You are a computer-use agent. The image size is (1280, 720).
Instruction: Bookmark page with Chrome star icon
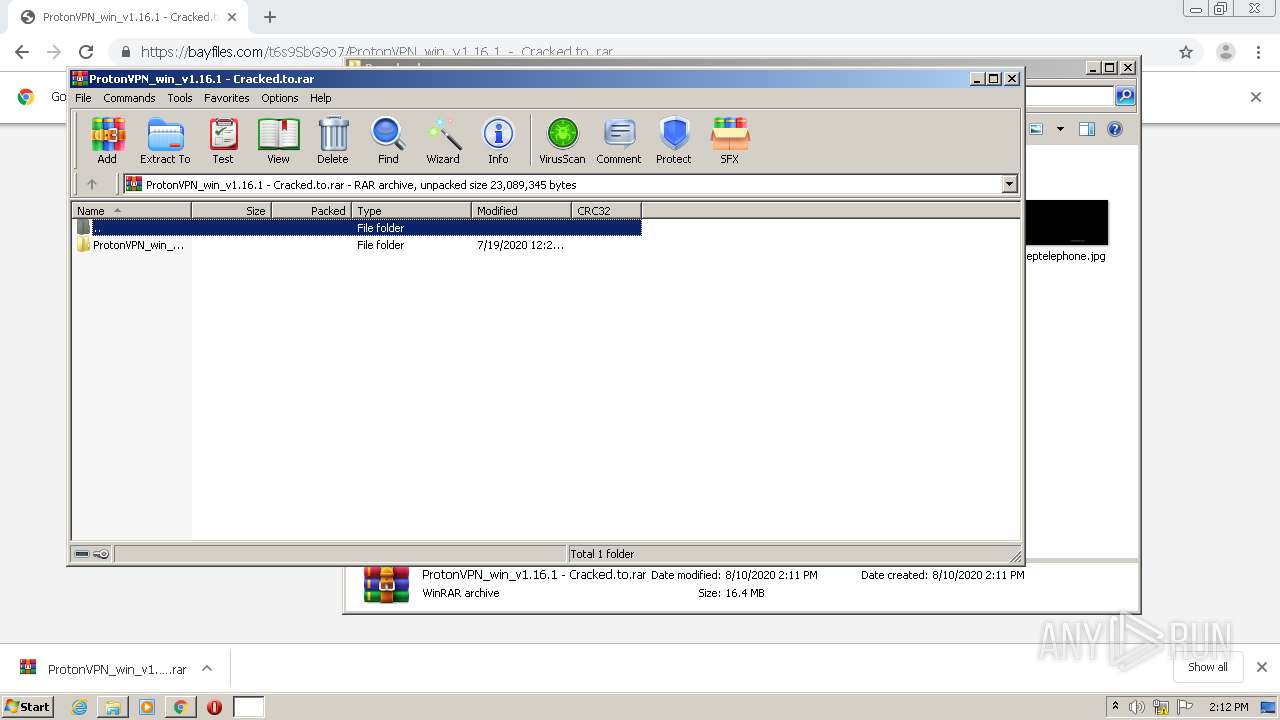[x=1186, y=52]
